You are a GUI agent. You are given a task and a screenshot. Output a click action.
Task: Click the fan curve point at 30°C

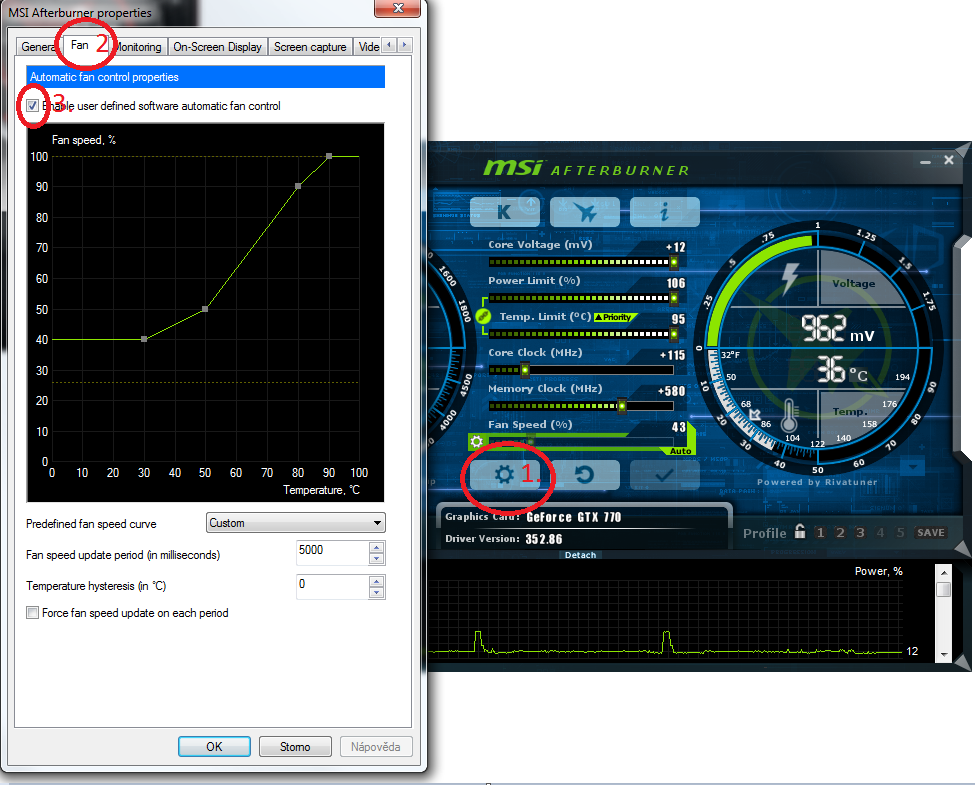(144, 339)
